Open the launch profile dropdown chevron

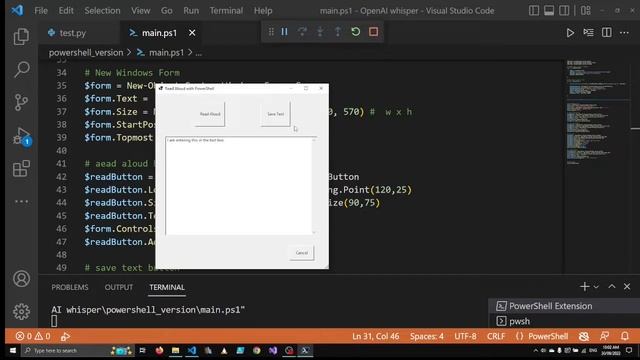596,287
